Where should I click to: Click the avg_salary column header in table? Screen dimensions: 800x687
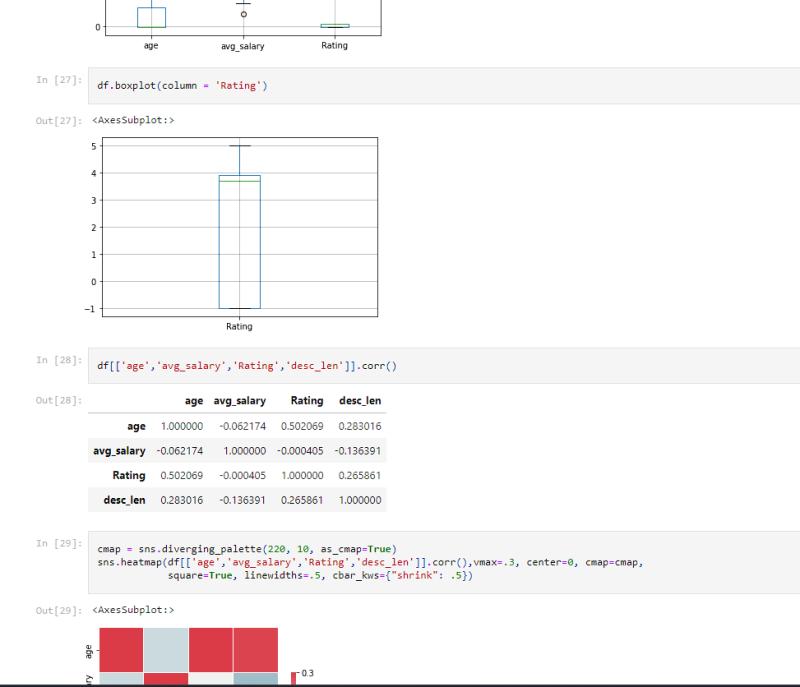pyautogui.click(x=237, y=401)
